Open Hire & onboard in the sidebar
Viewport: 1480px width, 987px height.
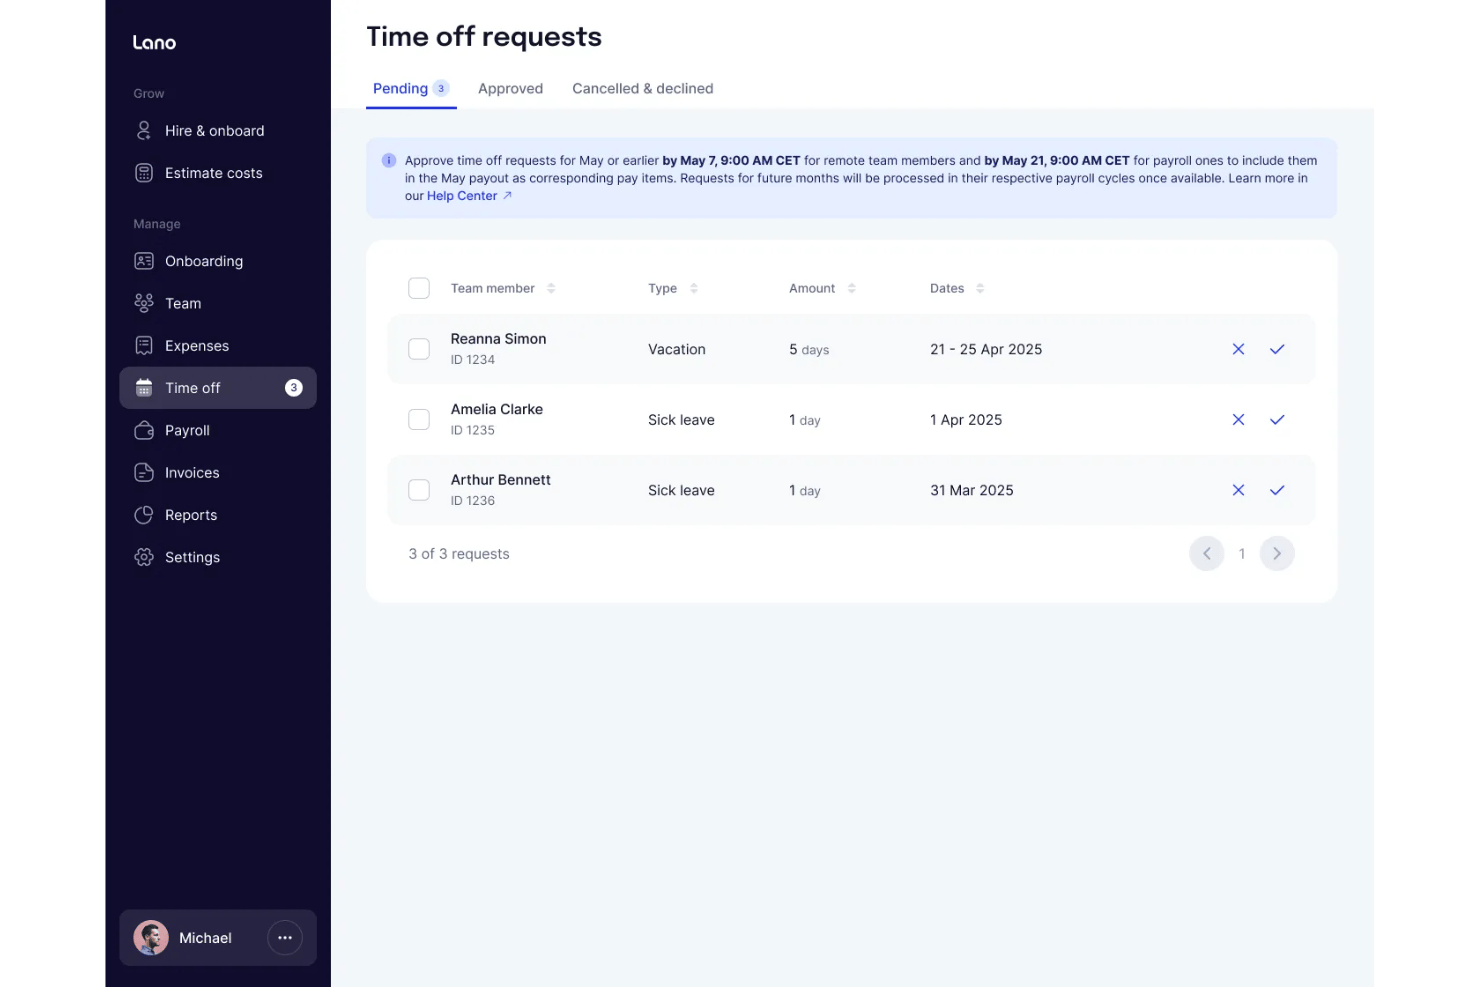click(x=218, y=131)
